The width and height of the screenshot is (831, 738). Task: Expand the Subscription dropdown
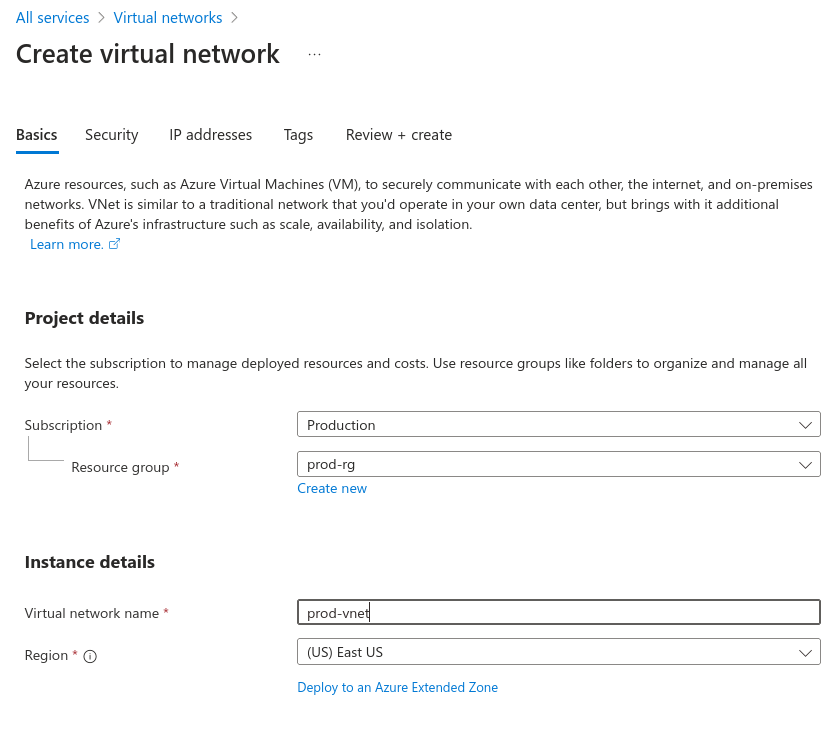coord(558,425)
